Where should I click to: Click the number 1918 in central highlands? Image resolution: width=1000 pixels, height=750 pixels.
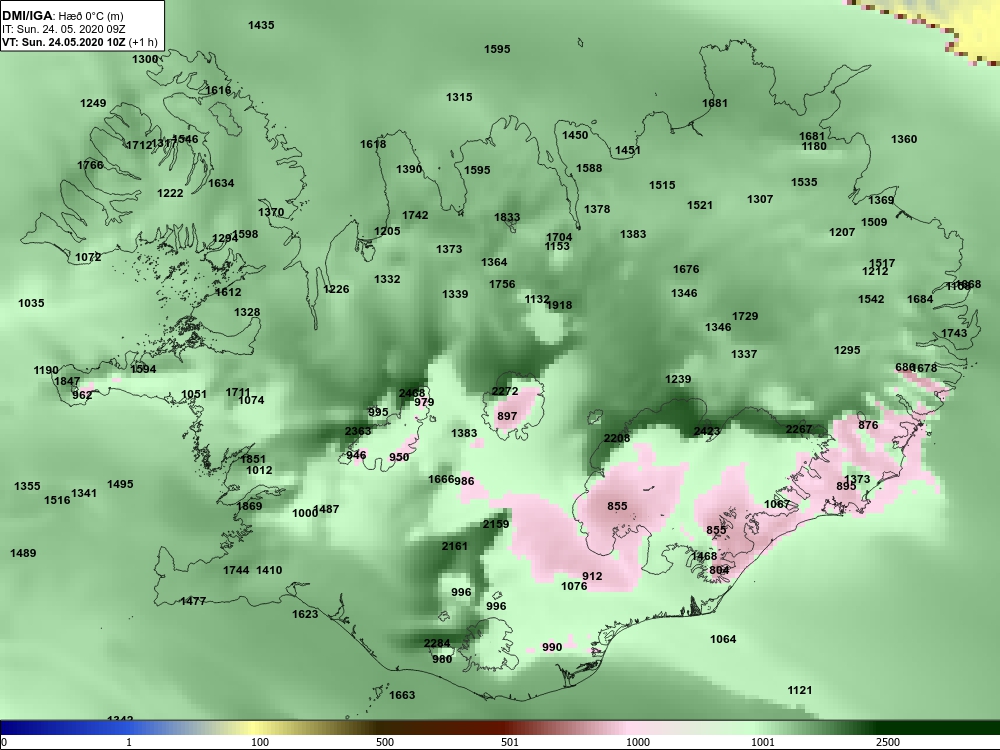(x=559, y=305)
